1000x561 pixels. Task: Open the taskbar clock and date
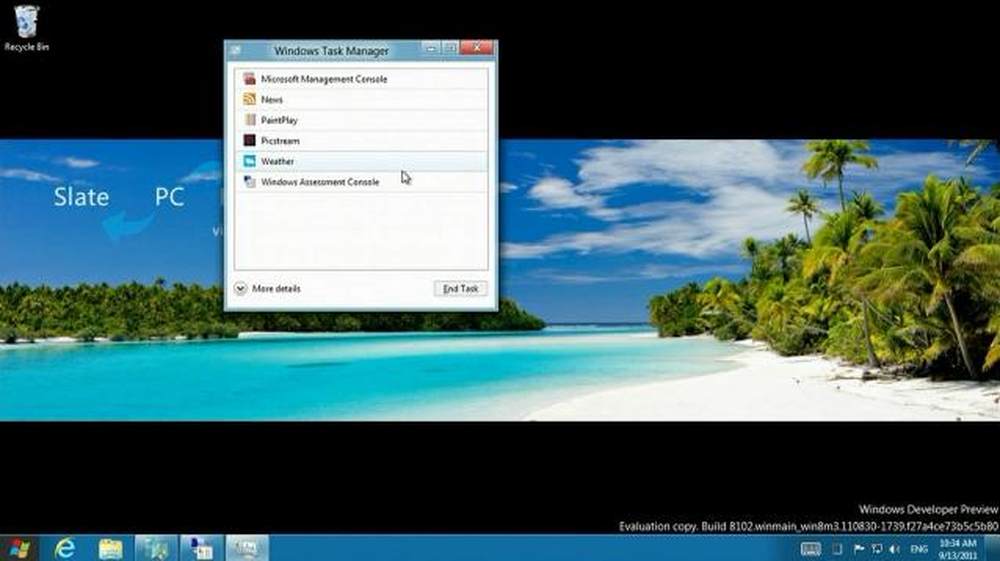pyautogui.click(x=957, y=549)
